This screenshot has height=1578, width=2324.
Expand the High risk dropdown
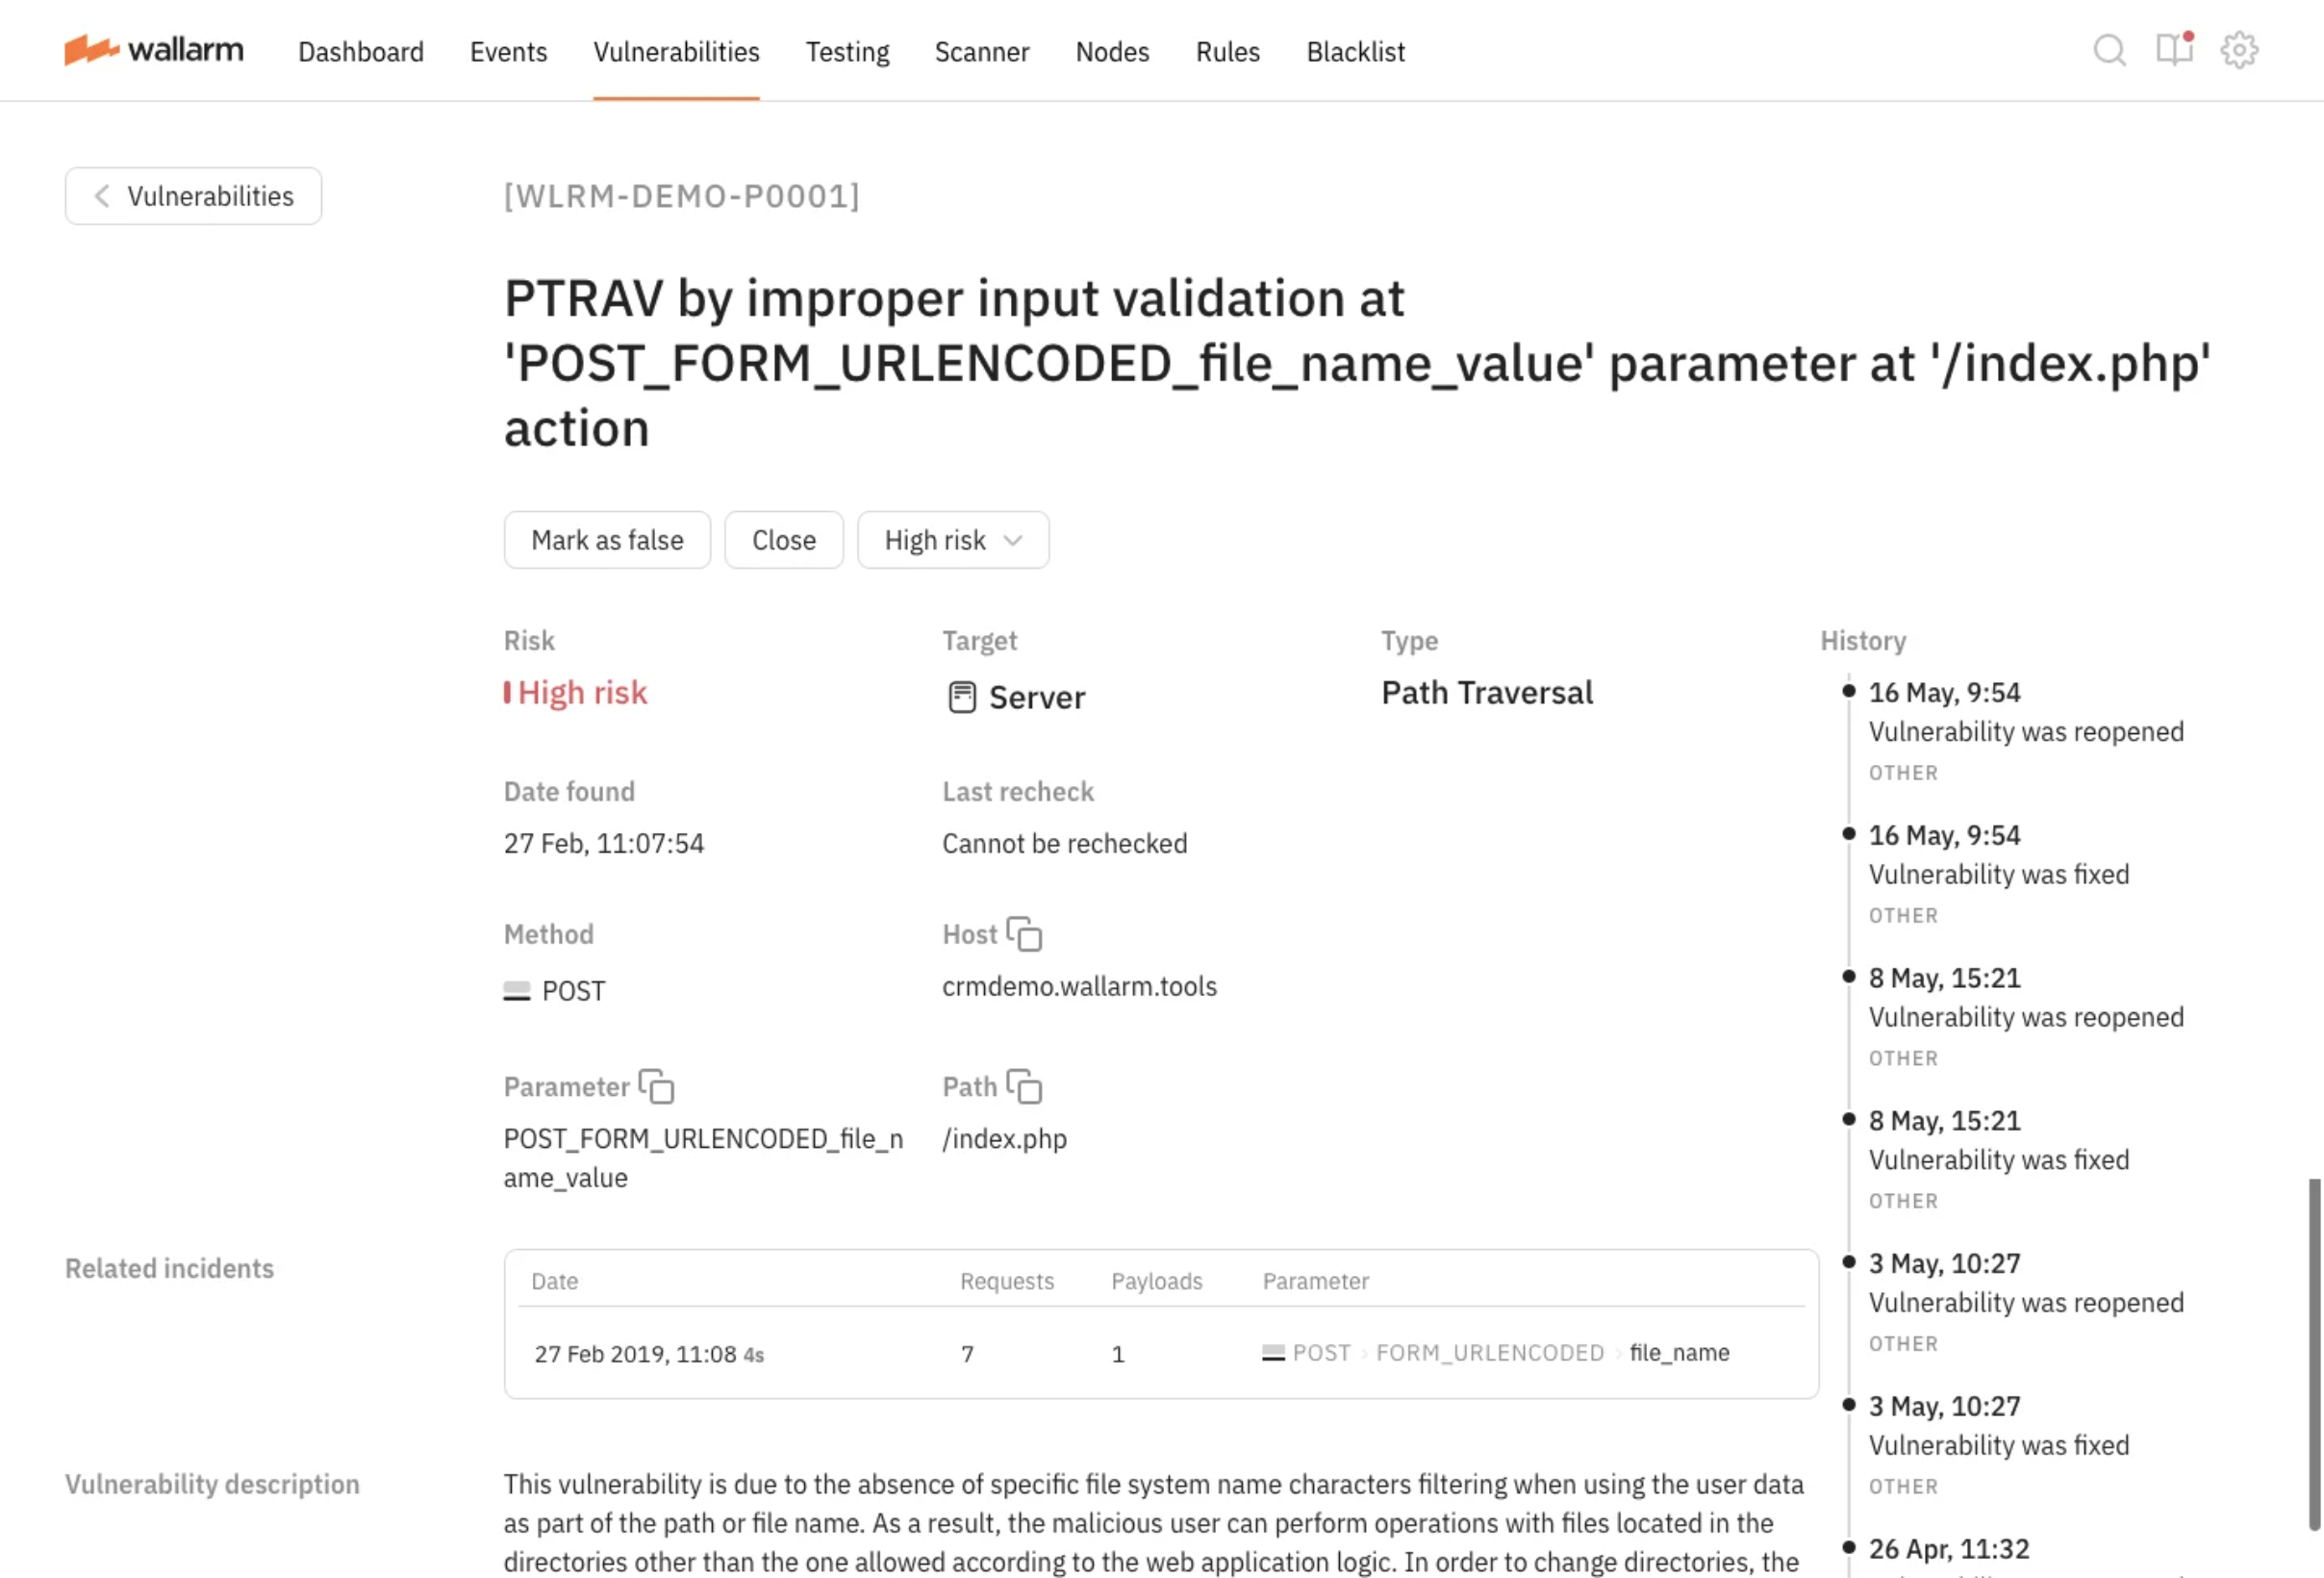pos(952,540)
